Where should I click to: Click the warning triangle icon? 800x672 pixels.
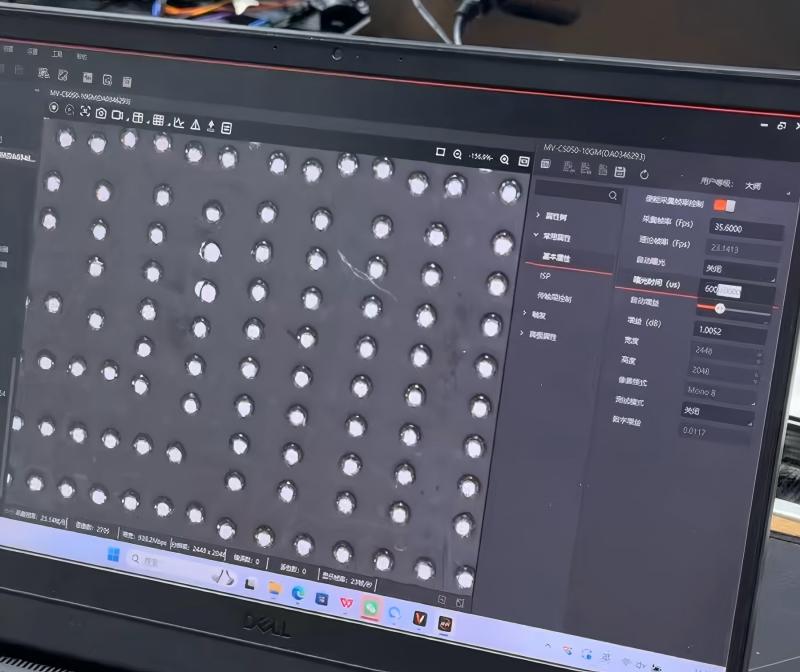[196, 125]
